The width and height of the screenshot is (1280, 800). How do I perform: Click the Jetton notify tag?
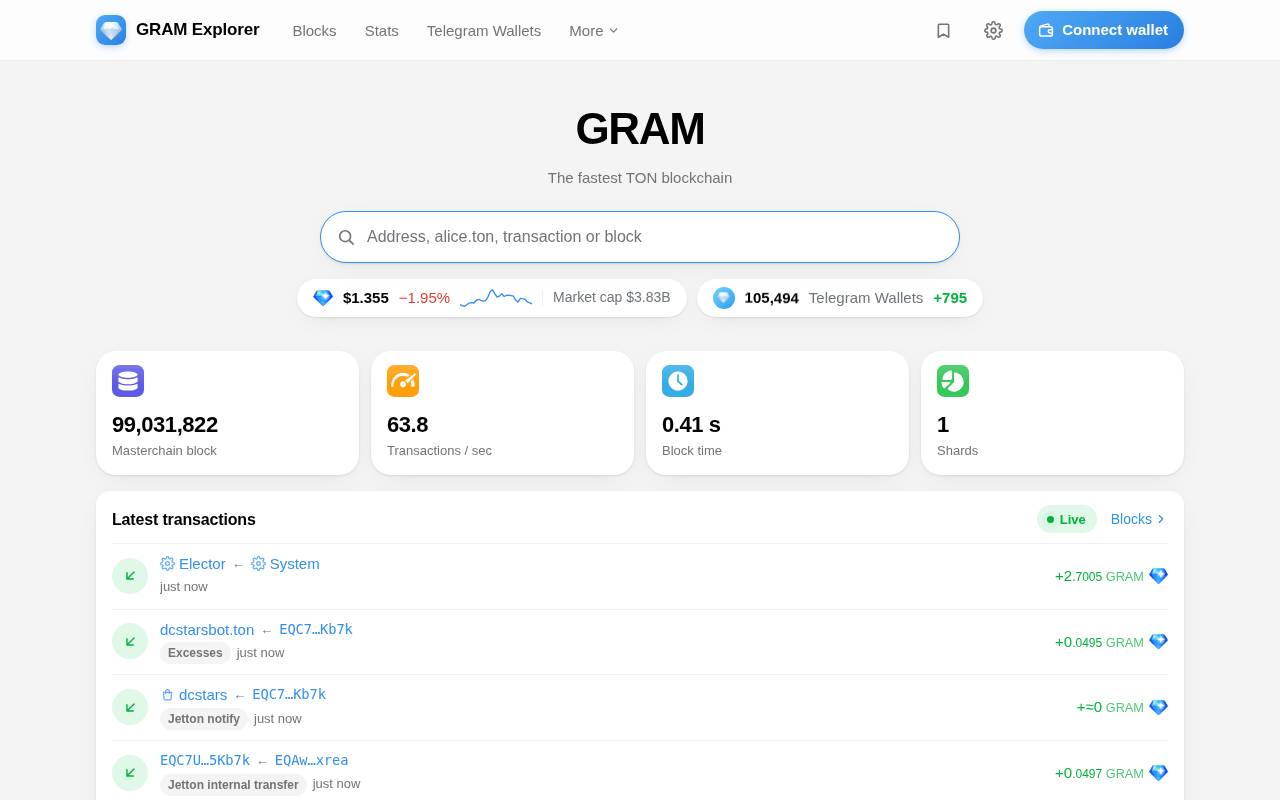tap(204, 719)
